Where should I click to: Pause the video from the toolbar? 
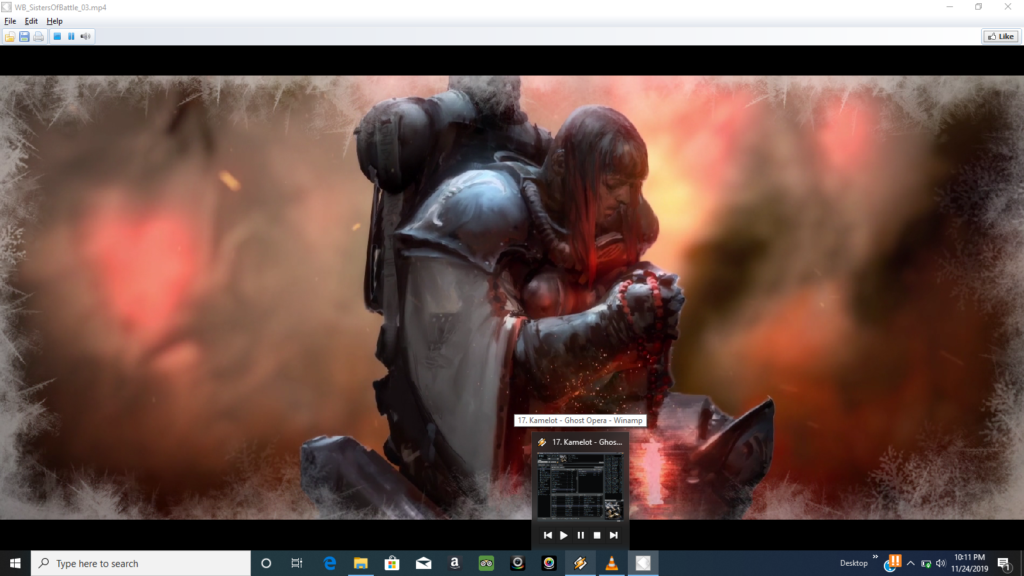pos(71,37)
